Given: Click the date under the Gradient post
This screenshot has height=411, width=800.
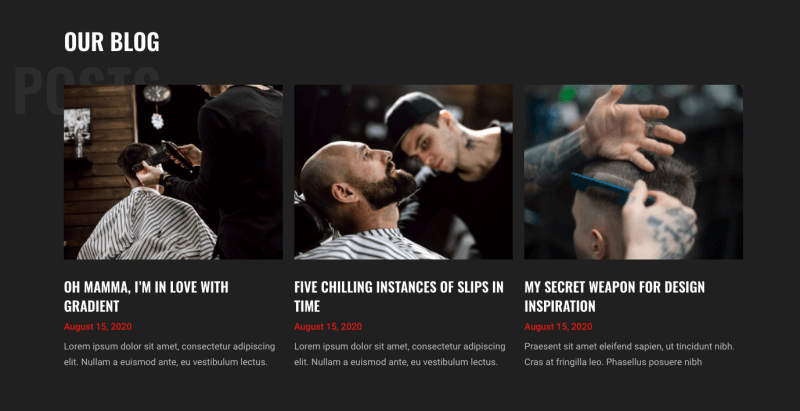Looking at the screenshot, I should click(x=97, y=327).
